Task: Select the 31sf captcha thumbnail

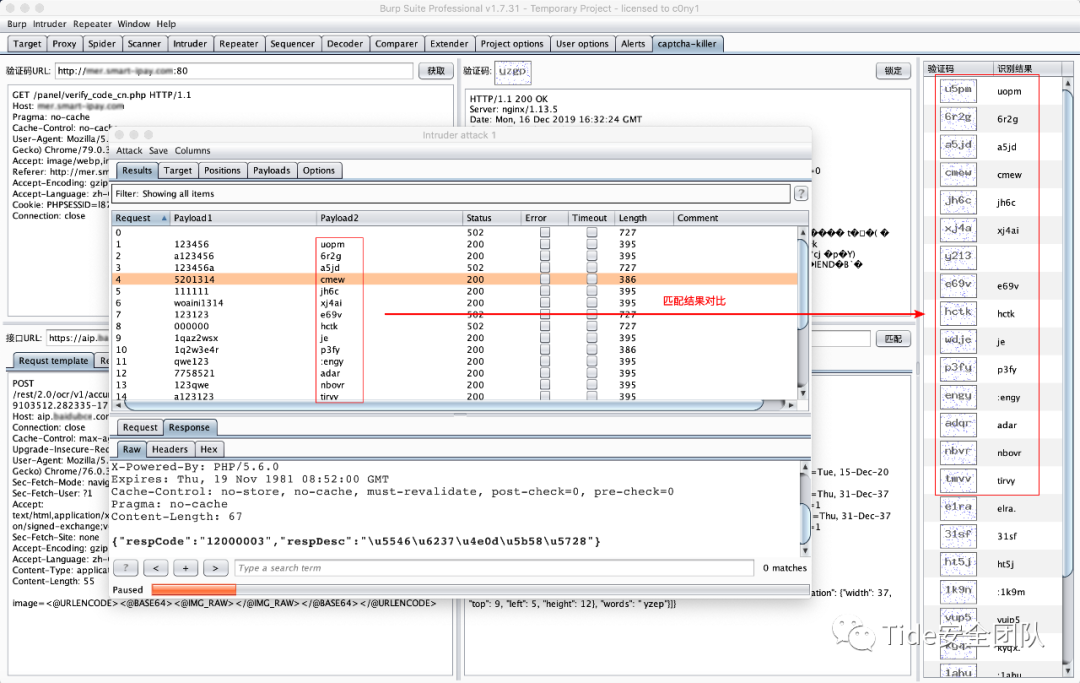Action: point(958,535)
